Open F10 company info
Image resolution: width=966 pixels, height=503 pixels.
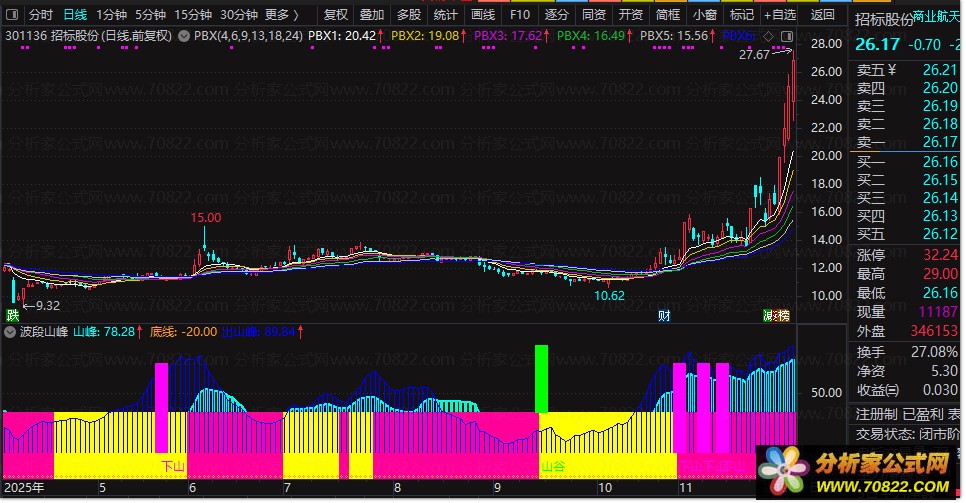pyautogui.click(x=519, y=14)
